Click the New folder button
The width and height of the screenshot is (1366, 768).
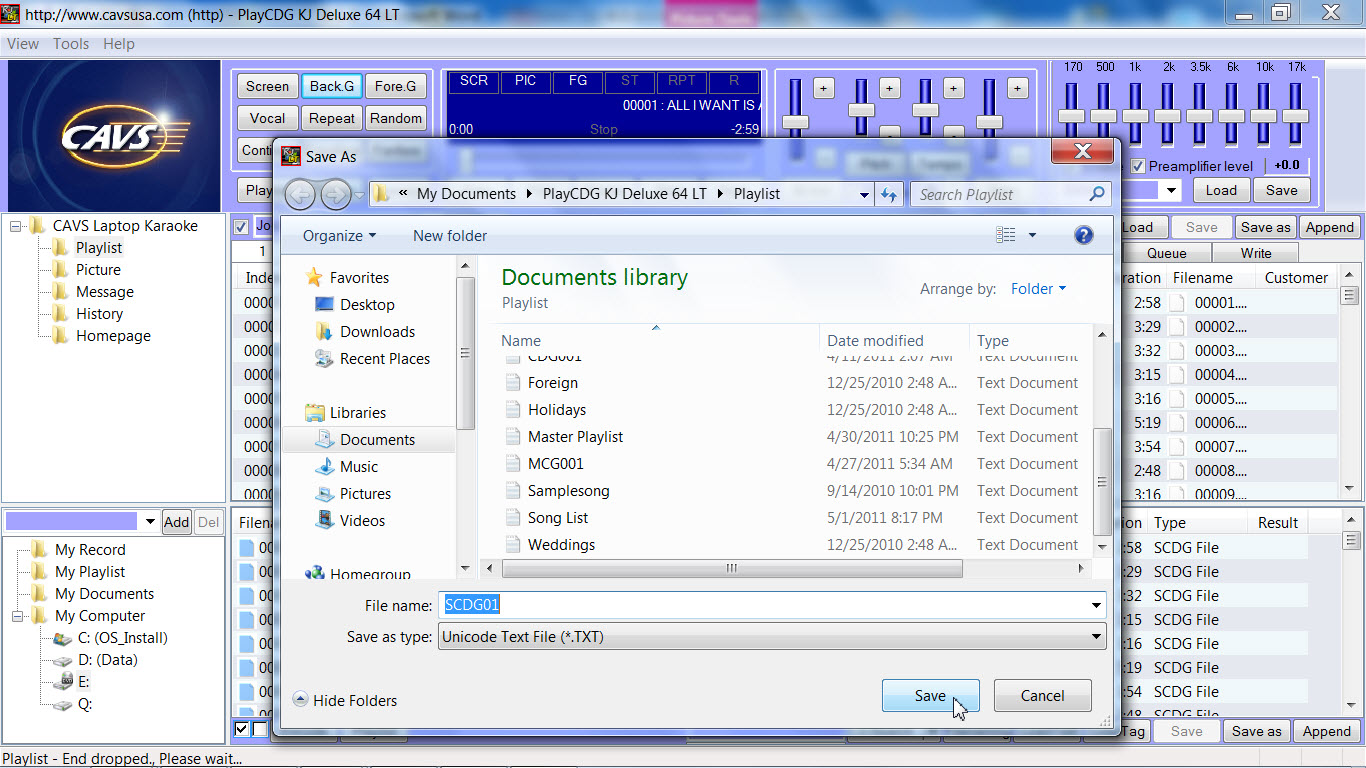450,236
